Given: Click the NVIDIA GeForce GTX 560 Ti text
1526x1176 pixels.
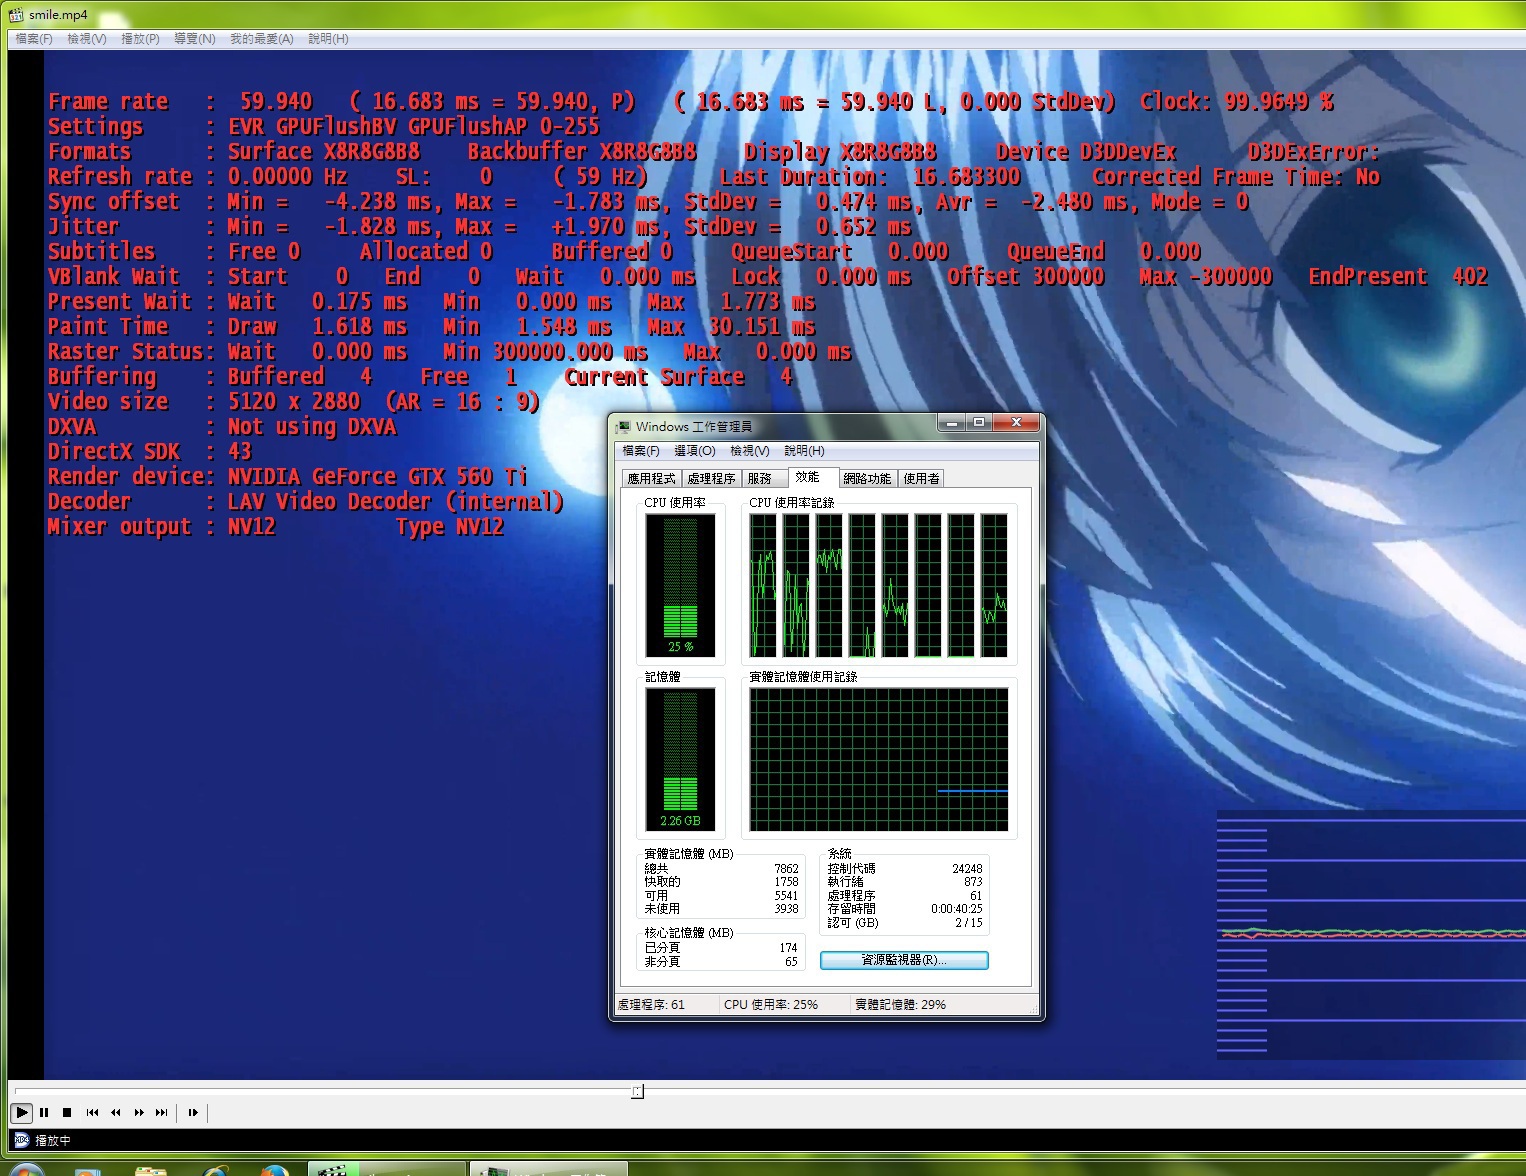Looking at the screenshot, I should 377,476.
